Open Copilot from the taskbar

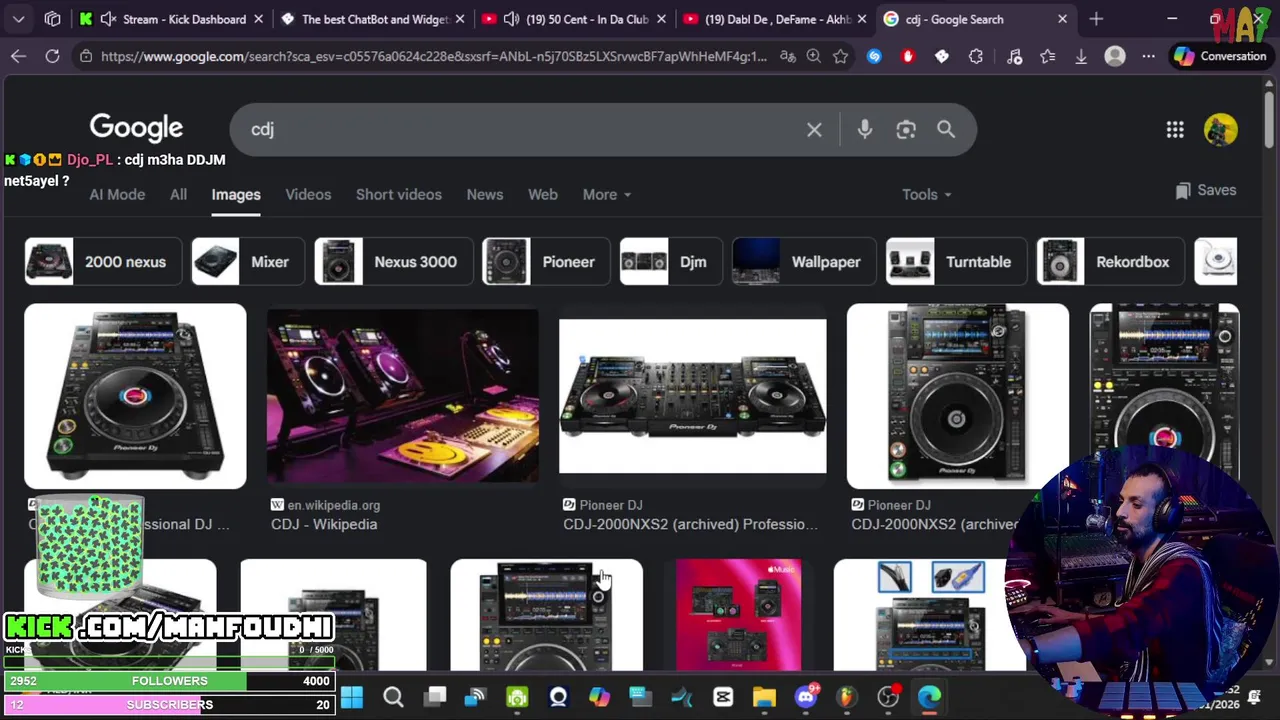(599, 697)
